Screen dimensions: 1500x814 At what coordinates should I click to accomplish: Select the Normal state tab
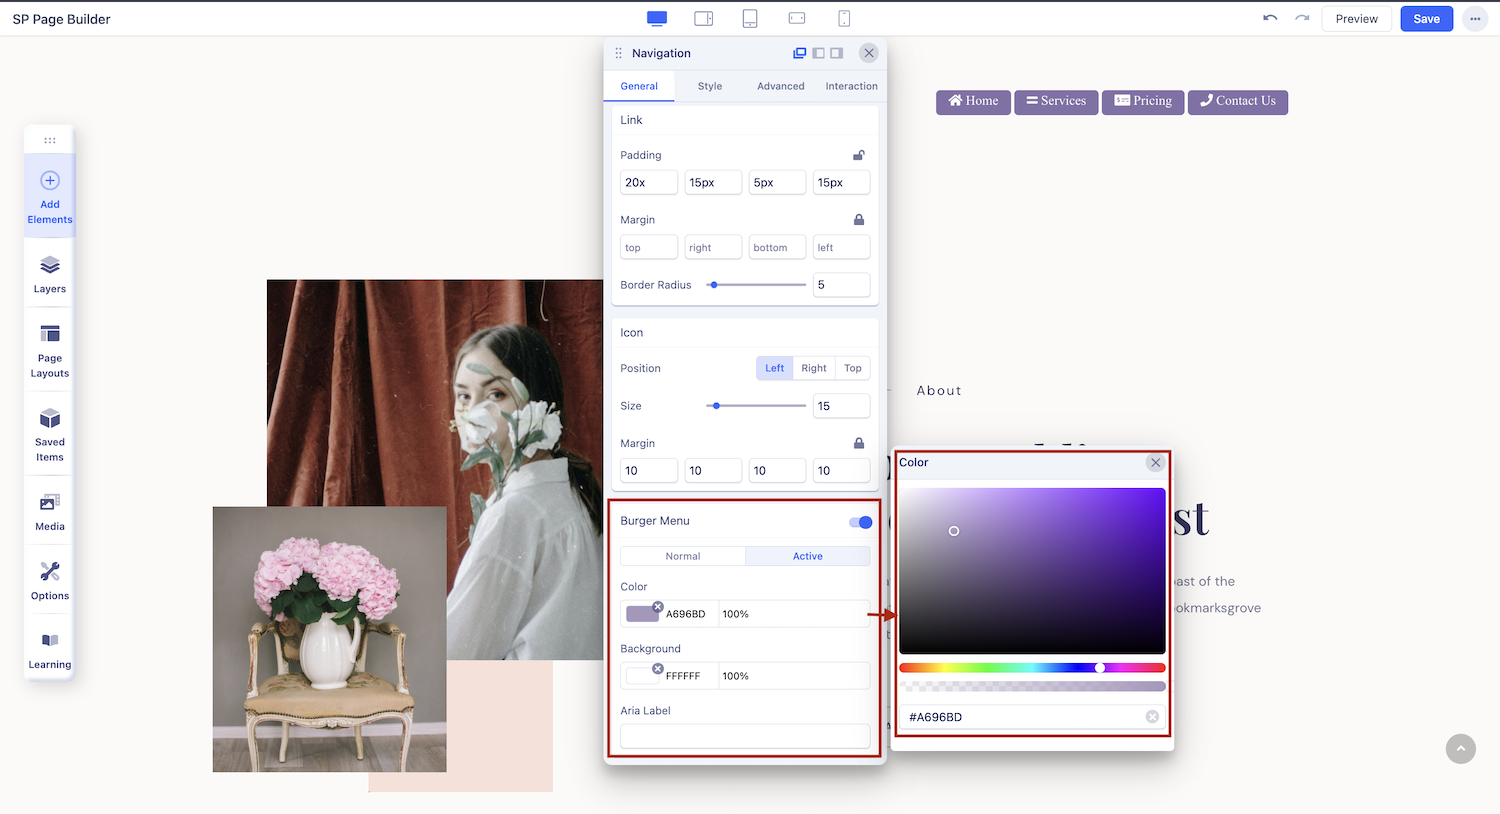(683, 556)
